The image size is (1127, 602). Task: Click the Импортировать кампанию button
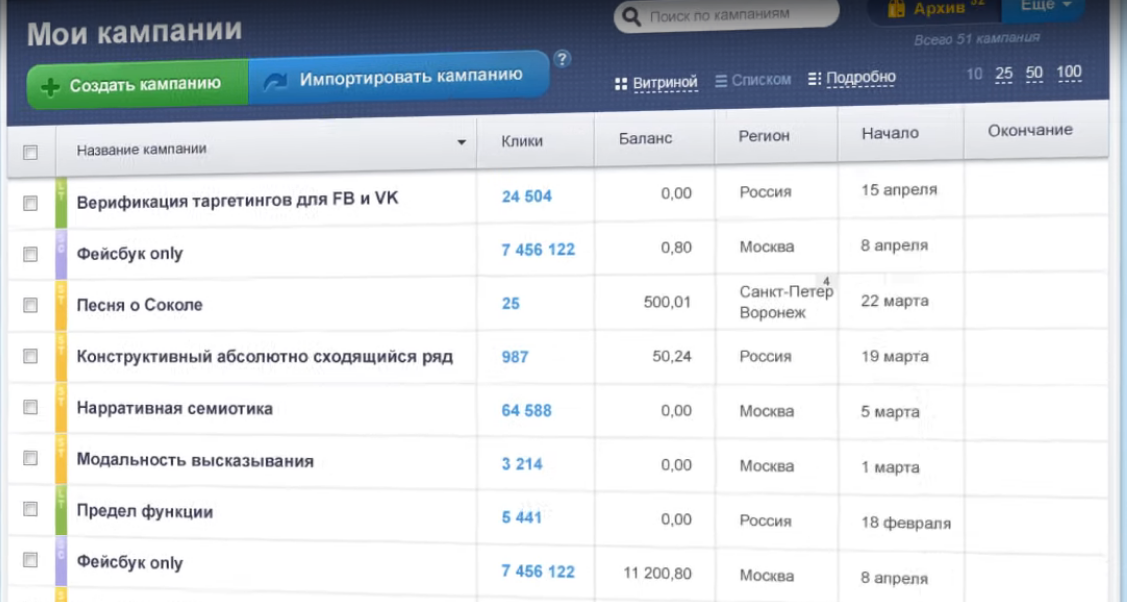tap(399, 78)
